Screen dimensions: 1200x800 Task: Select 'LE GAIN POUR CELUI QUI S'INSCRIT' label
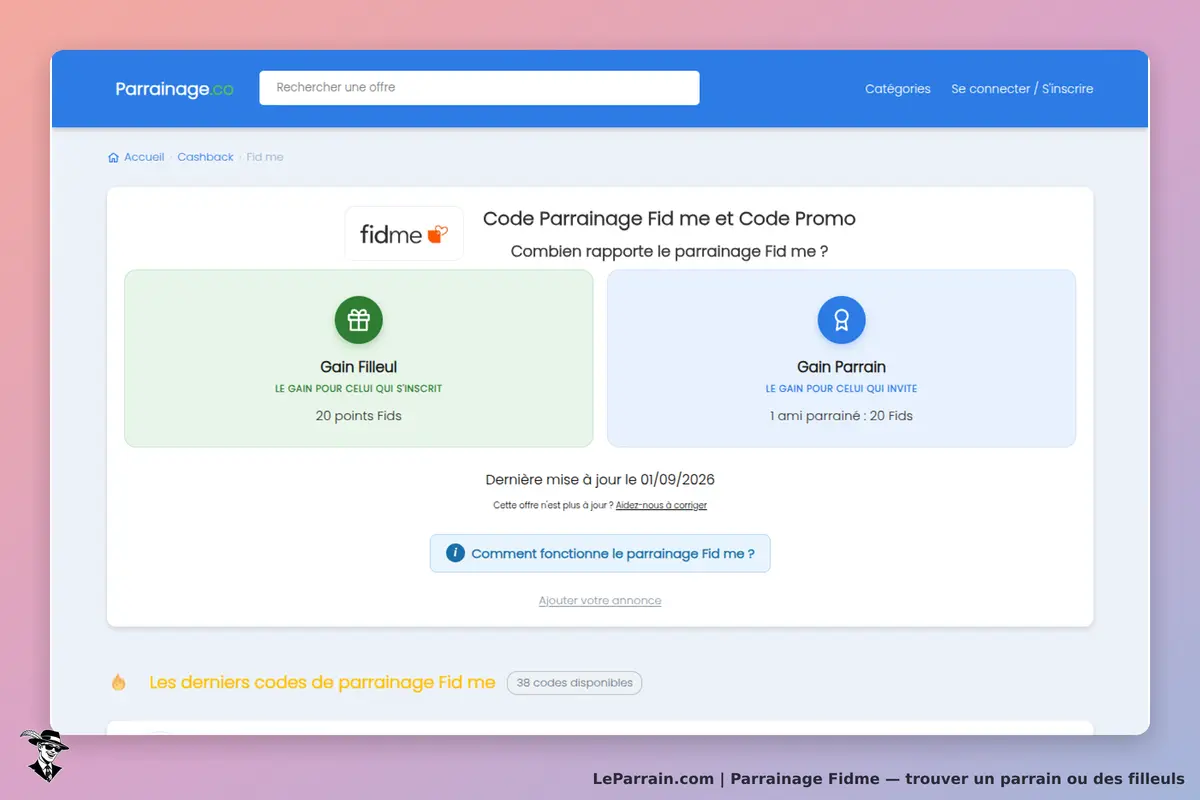359,388
